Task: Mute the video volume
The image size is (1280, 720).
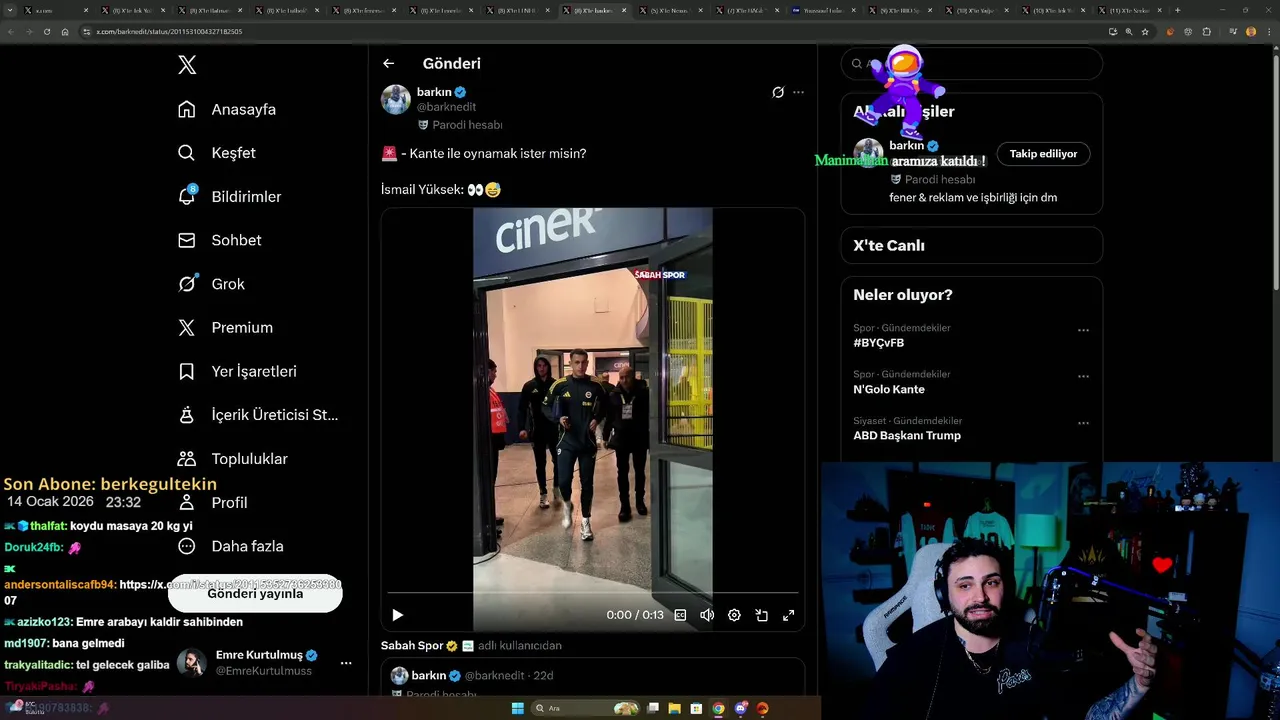Action: (x=707, y=615)
